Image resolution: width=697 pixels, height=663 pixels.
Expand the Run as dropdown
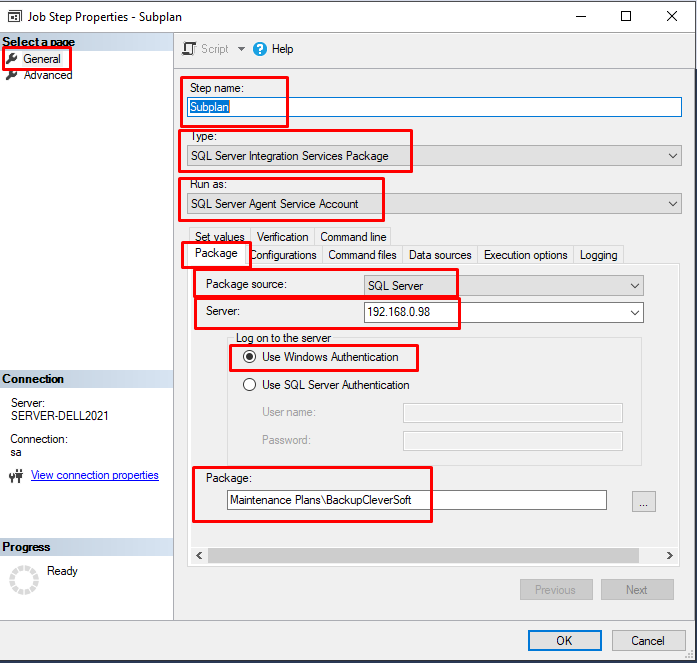(672, 204)
